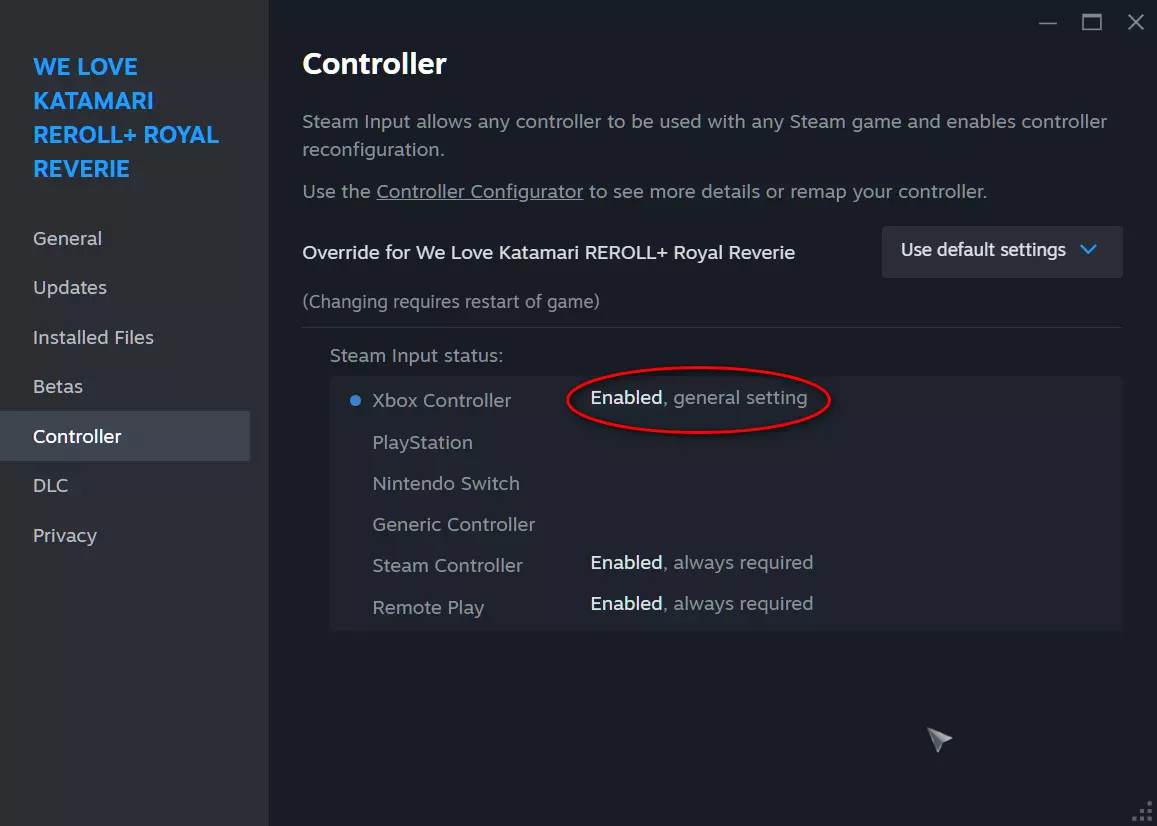Select the Xbox Controller status row
The width and height of the screenshot is (1157, 826).
pos(442,401)
